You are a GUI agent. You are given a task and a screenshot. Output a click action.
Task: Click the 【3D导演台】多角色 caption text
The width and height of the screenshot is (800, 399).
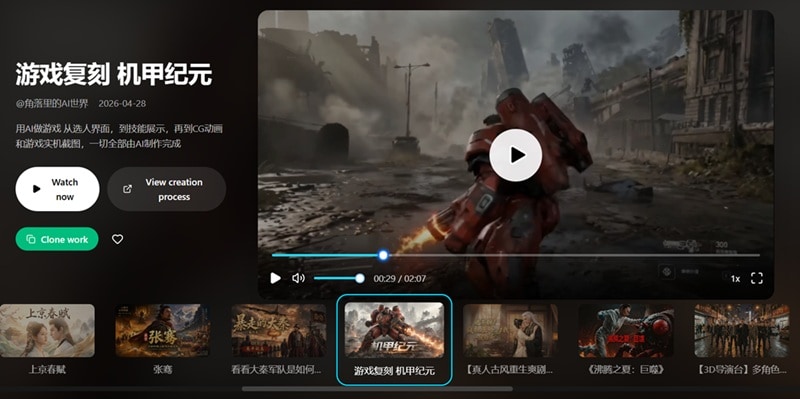(742, 369)
